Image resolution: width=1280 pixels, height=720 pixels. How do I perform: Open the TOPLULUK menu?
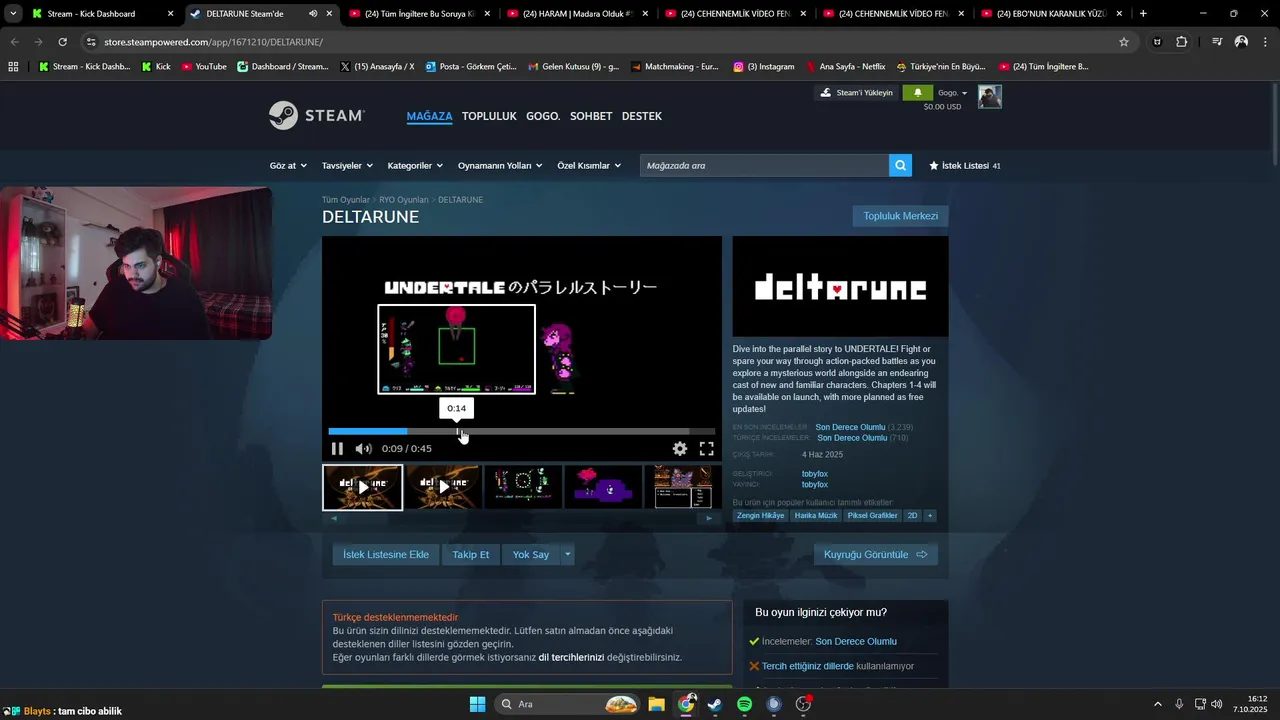(x=489, y=116)
